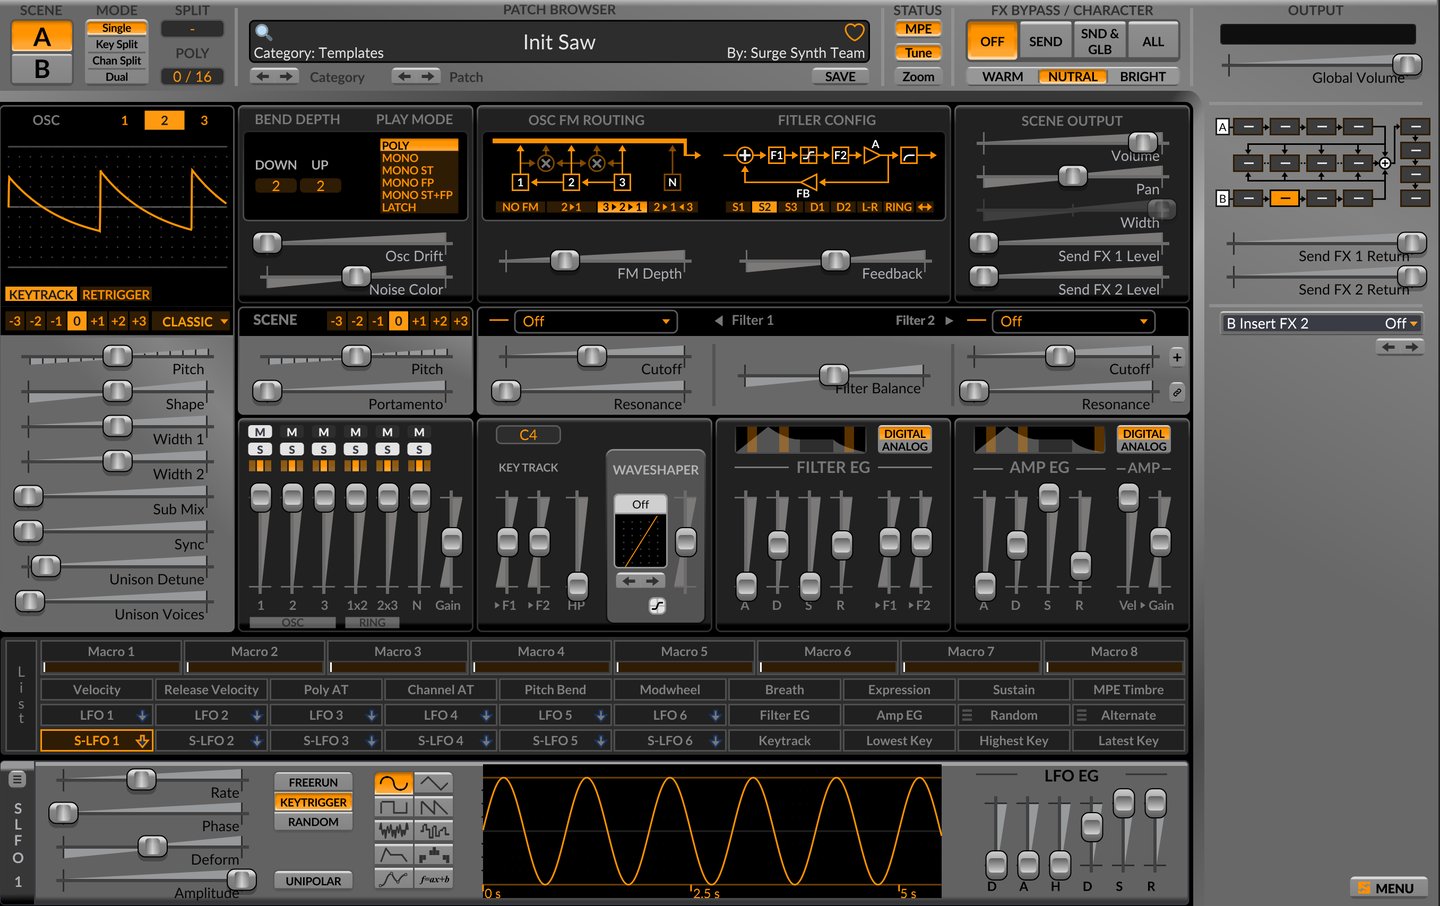This screenshot has height=906, width=1440.
Task: Toggle the MPE status button
Action: tap(918, 29)
